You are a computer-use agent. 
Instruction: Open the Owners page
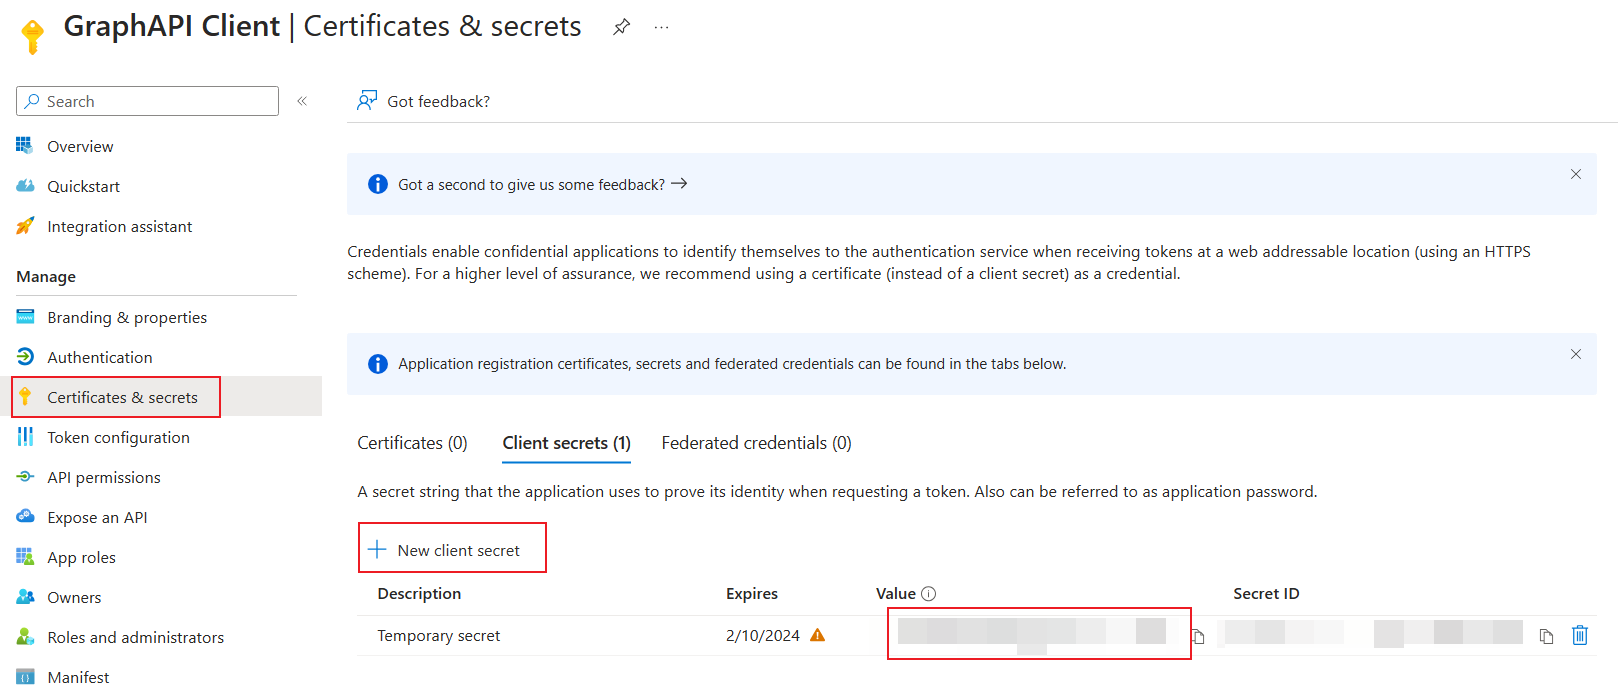[x=74, y=597]
